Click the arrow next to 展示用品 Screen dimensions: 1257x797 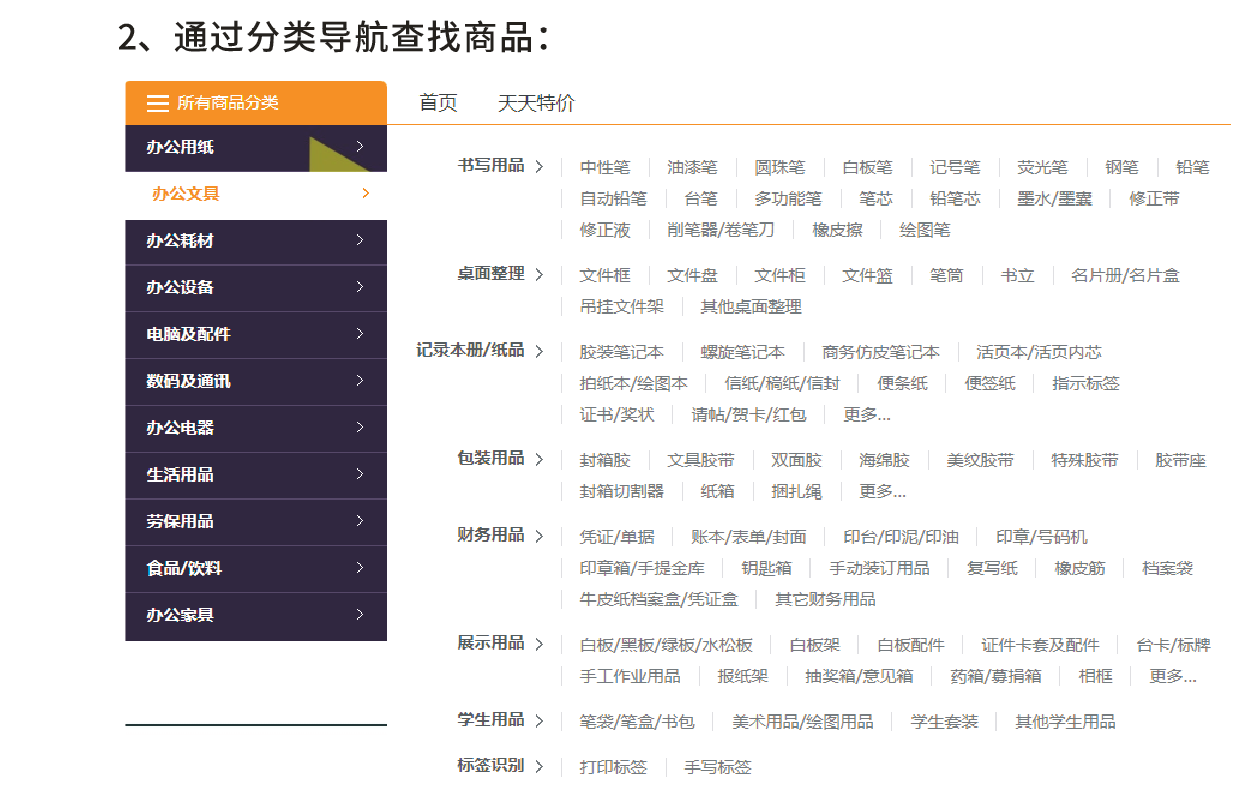(540, 645)
